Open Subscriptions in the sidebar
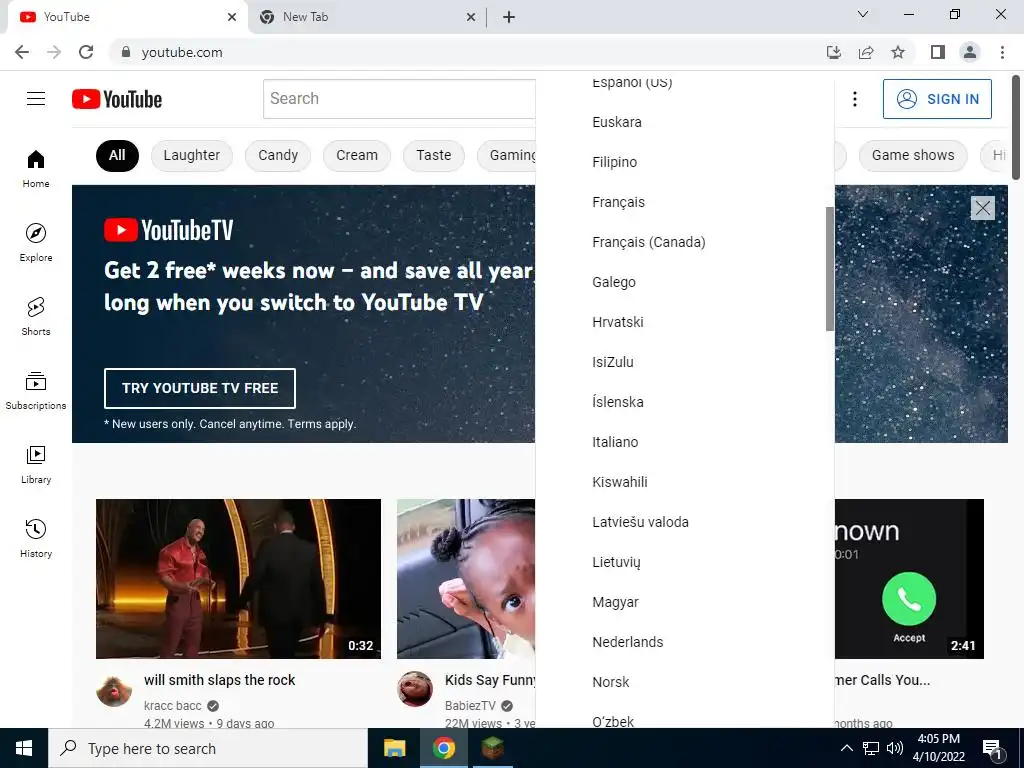Screen dimensions: 1024x768 pos(36,391)
